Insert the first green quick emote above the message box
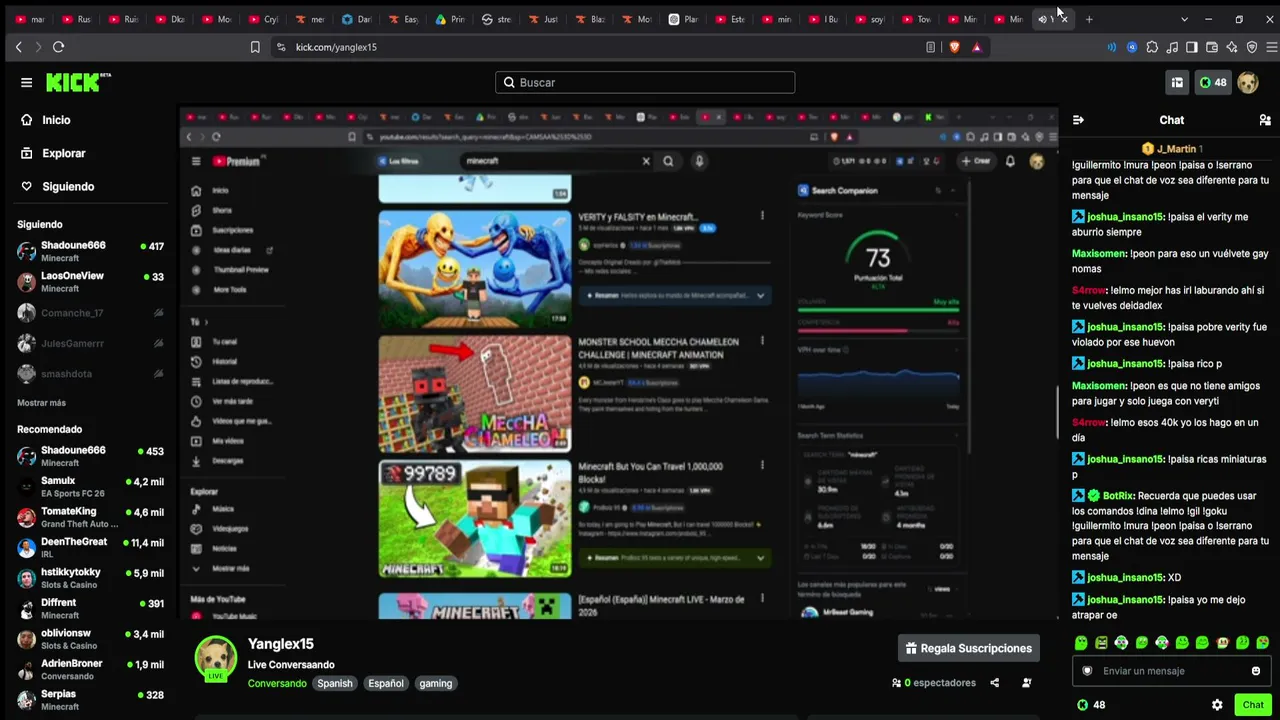This screenshot has width=1280, height=720. pyautogui.click(x=1081, y=643)
